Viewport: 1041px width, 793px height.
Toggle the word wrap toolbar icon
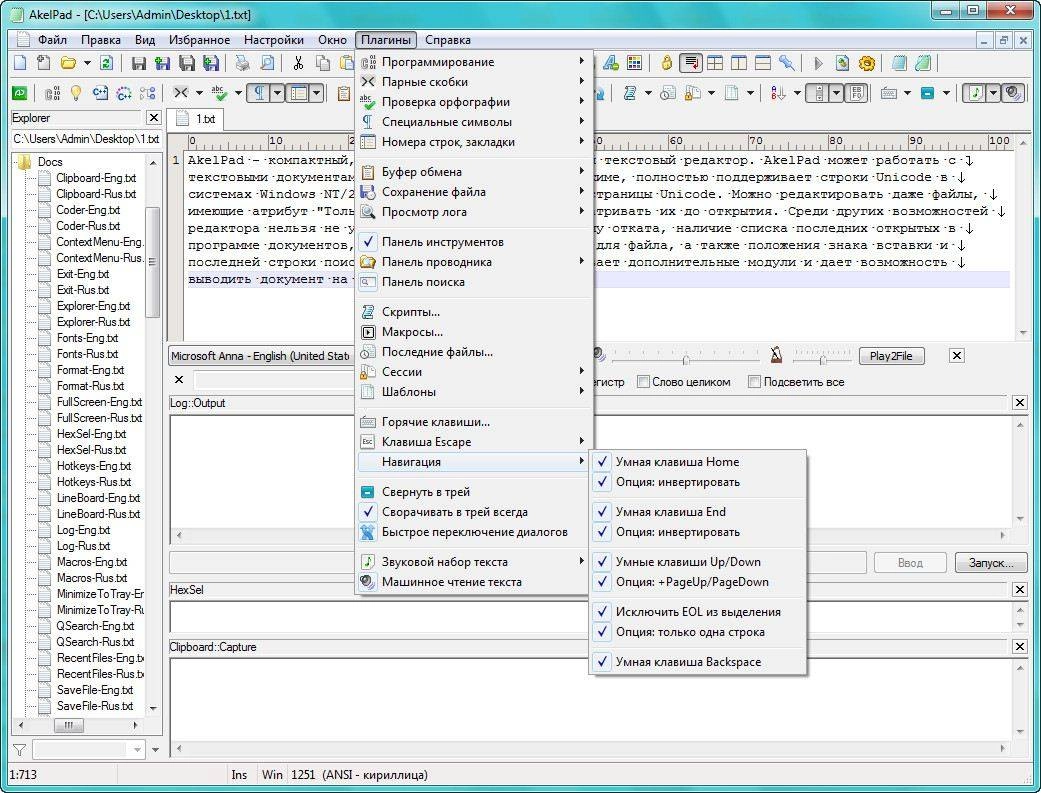[691, 63]
